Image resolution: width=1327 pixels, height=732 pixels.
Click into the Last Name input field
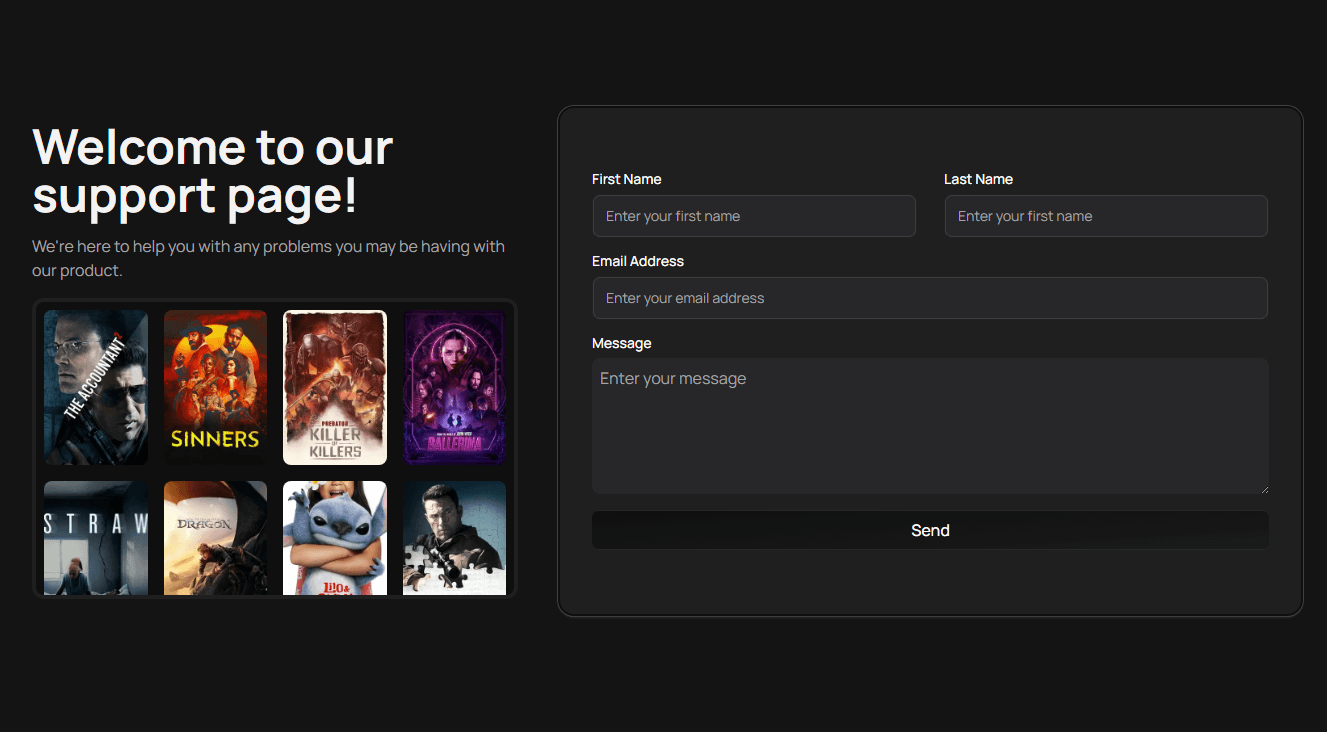(1106, 216)
